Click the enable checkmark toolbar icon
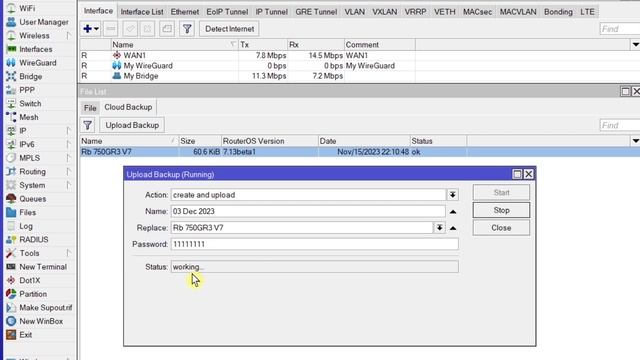This screenshot has height=360, width=640. (130, 29)
